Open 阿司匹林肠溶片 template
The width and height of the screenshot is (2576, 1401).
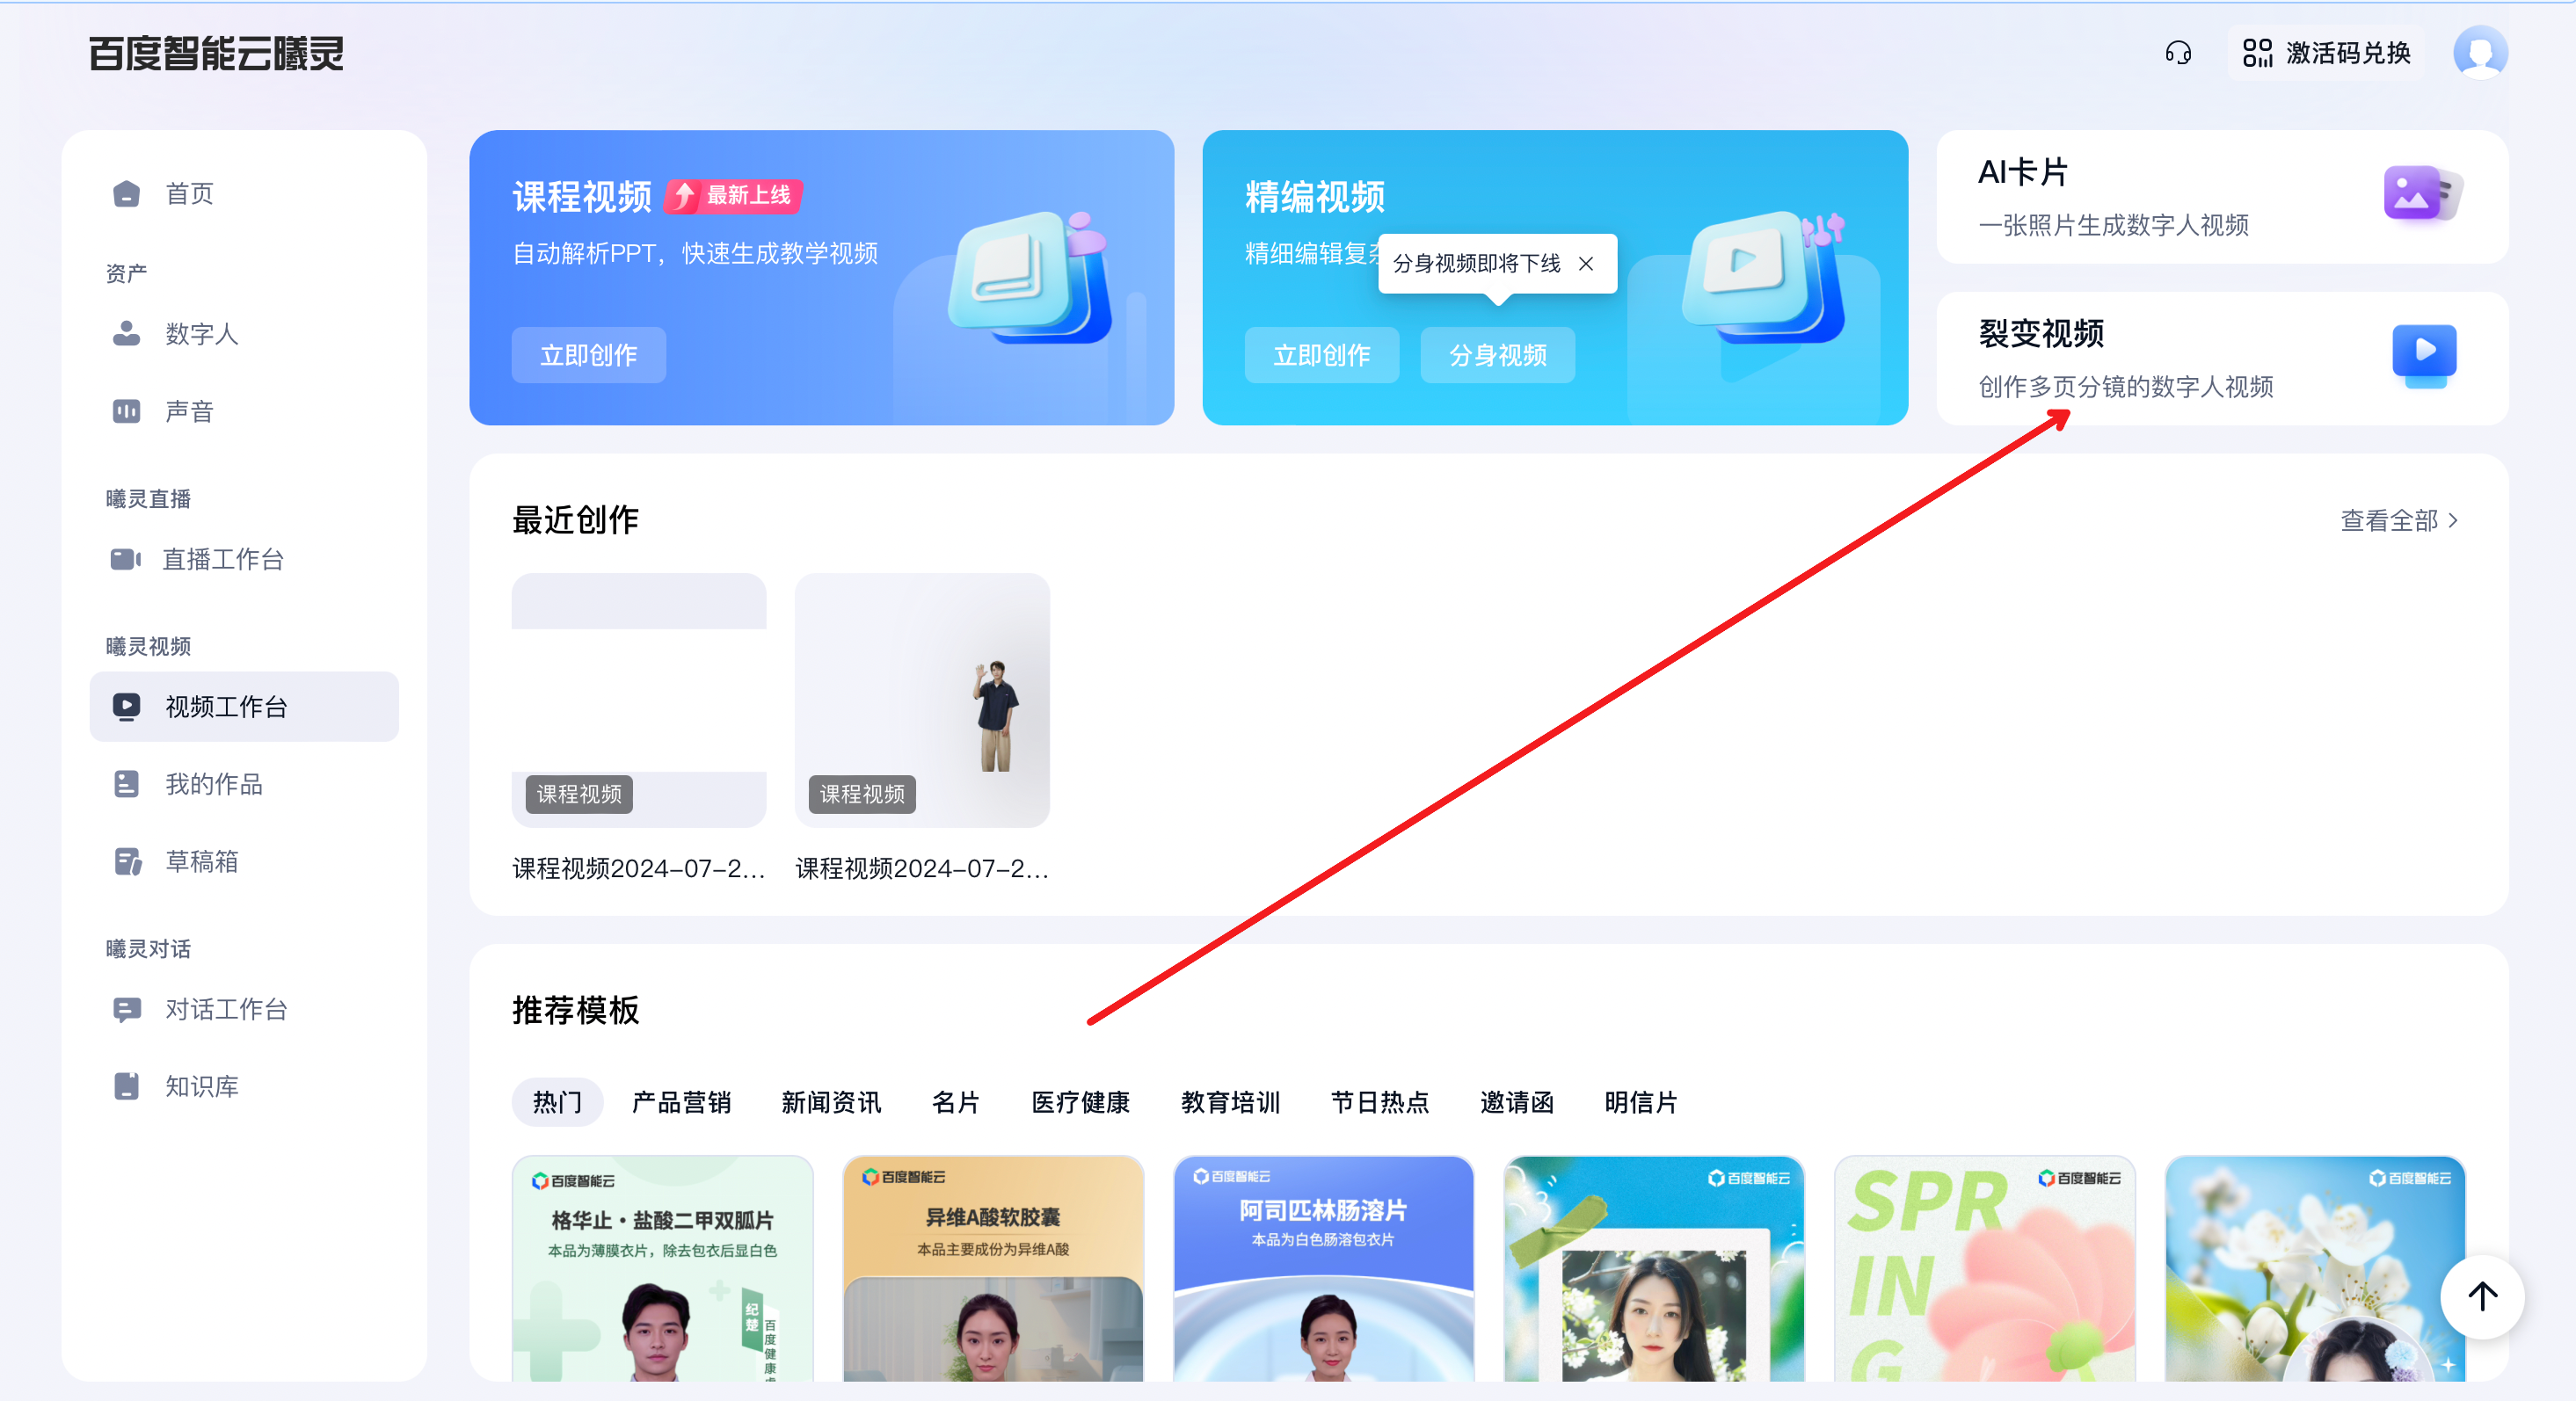[x=1323, y=1268]
